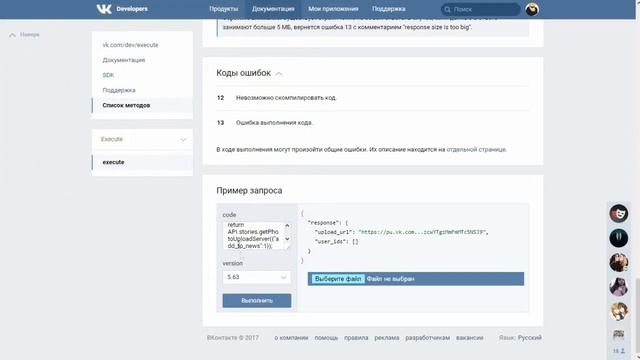Viewport: 640px width, 360px height.
Task: Click the Коды ошибок heading
Action: (x=243, y=73)
